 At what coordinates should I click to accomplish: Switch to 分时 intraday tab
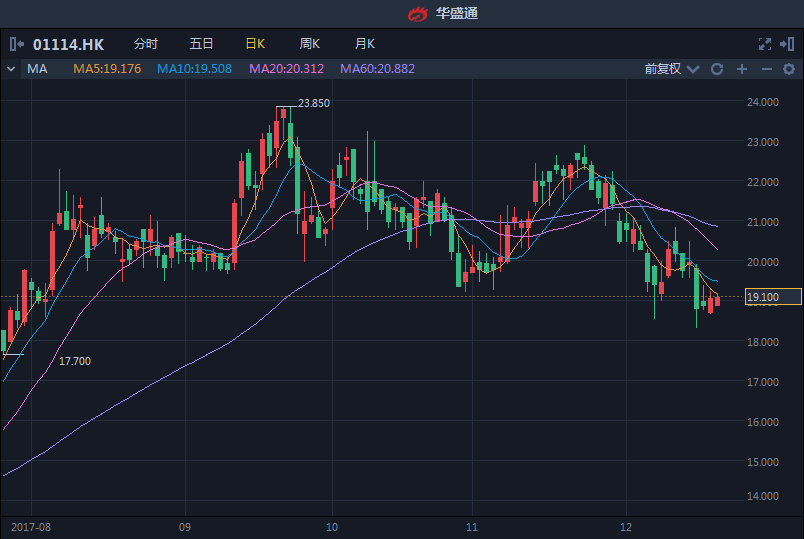tap(145, 44)
